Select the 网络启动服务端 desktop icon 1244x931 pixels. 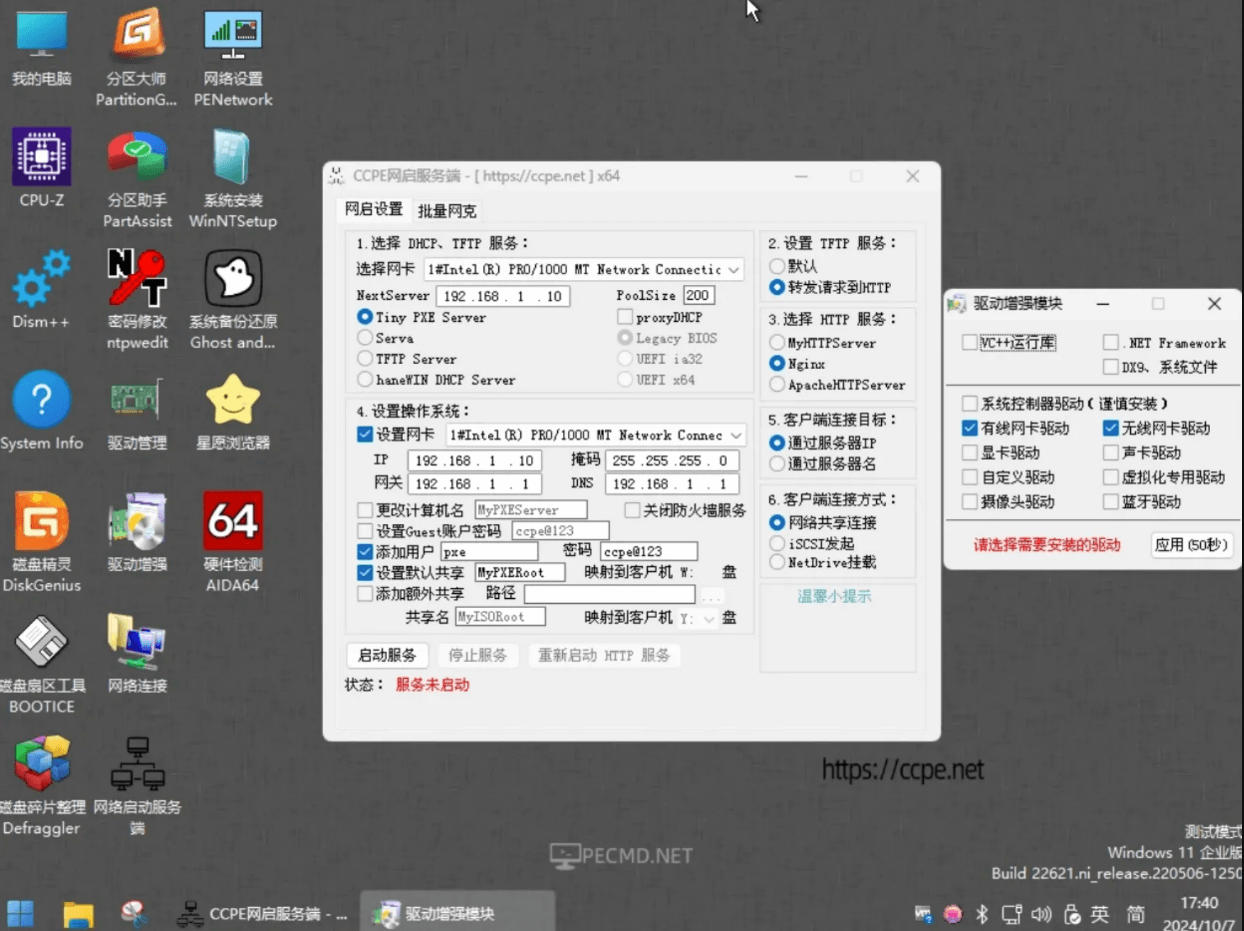coord(137,786)
